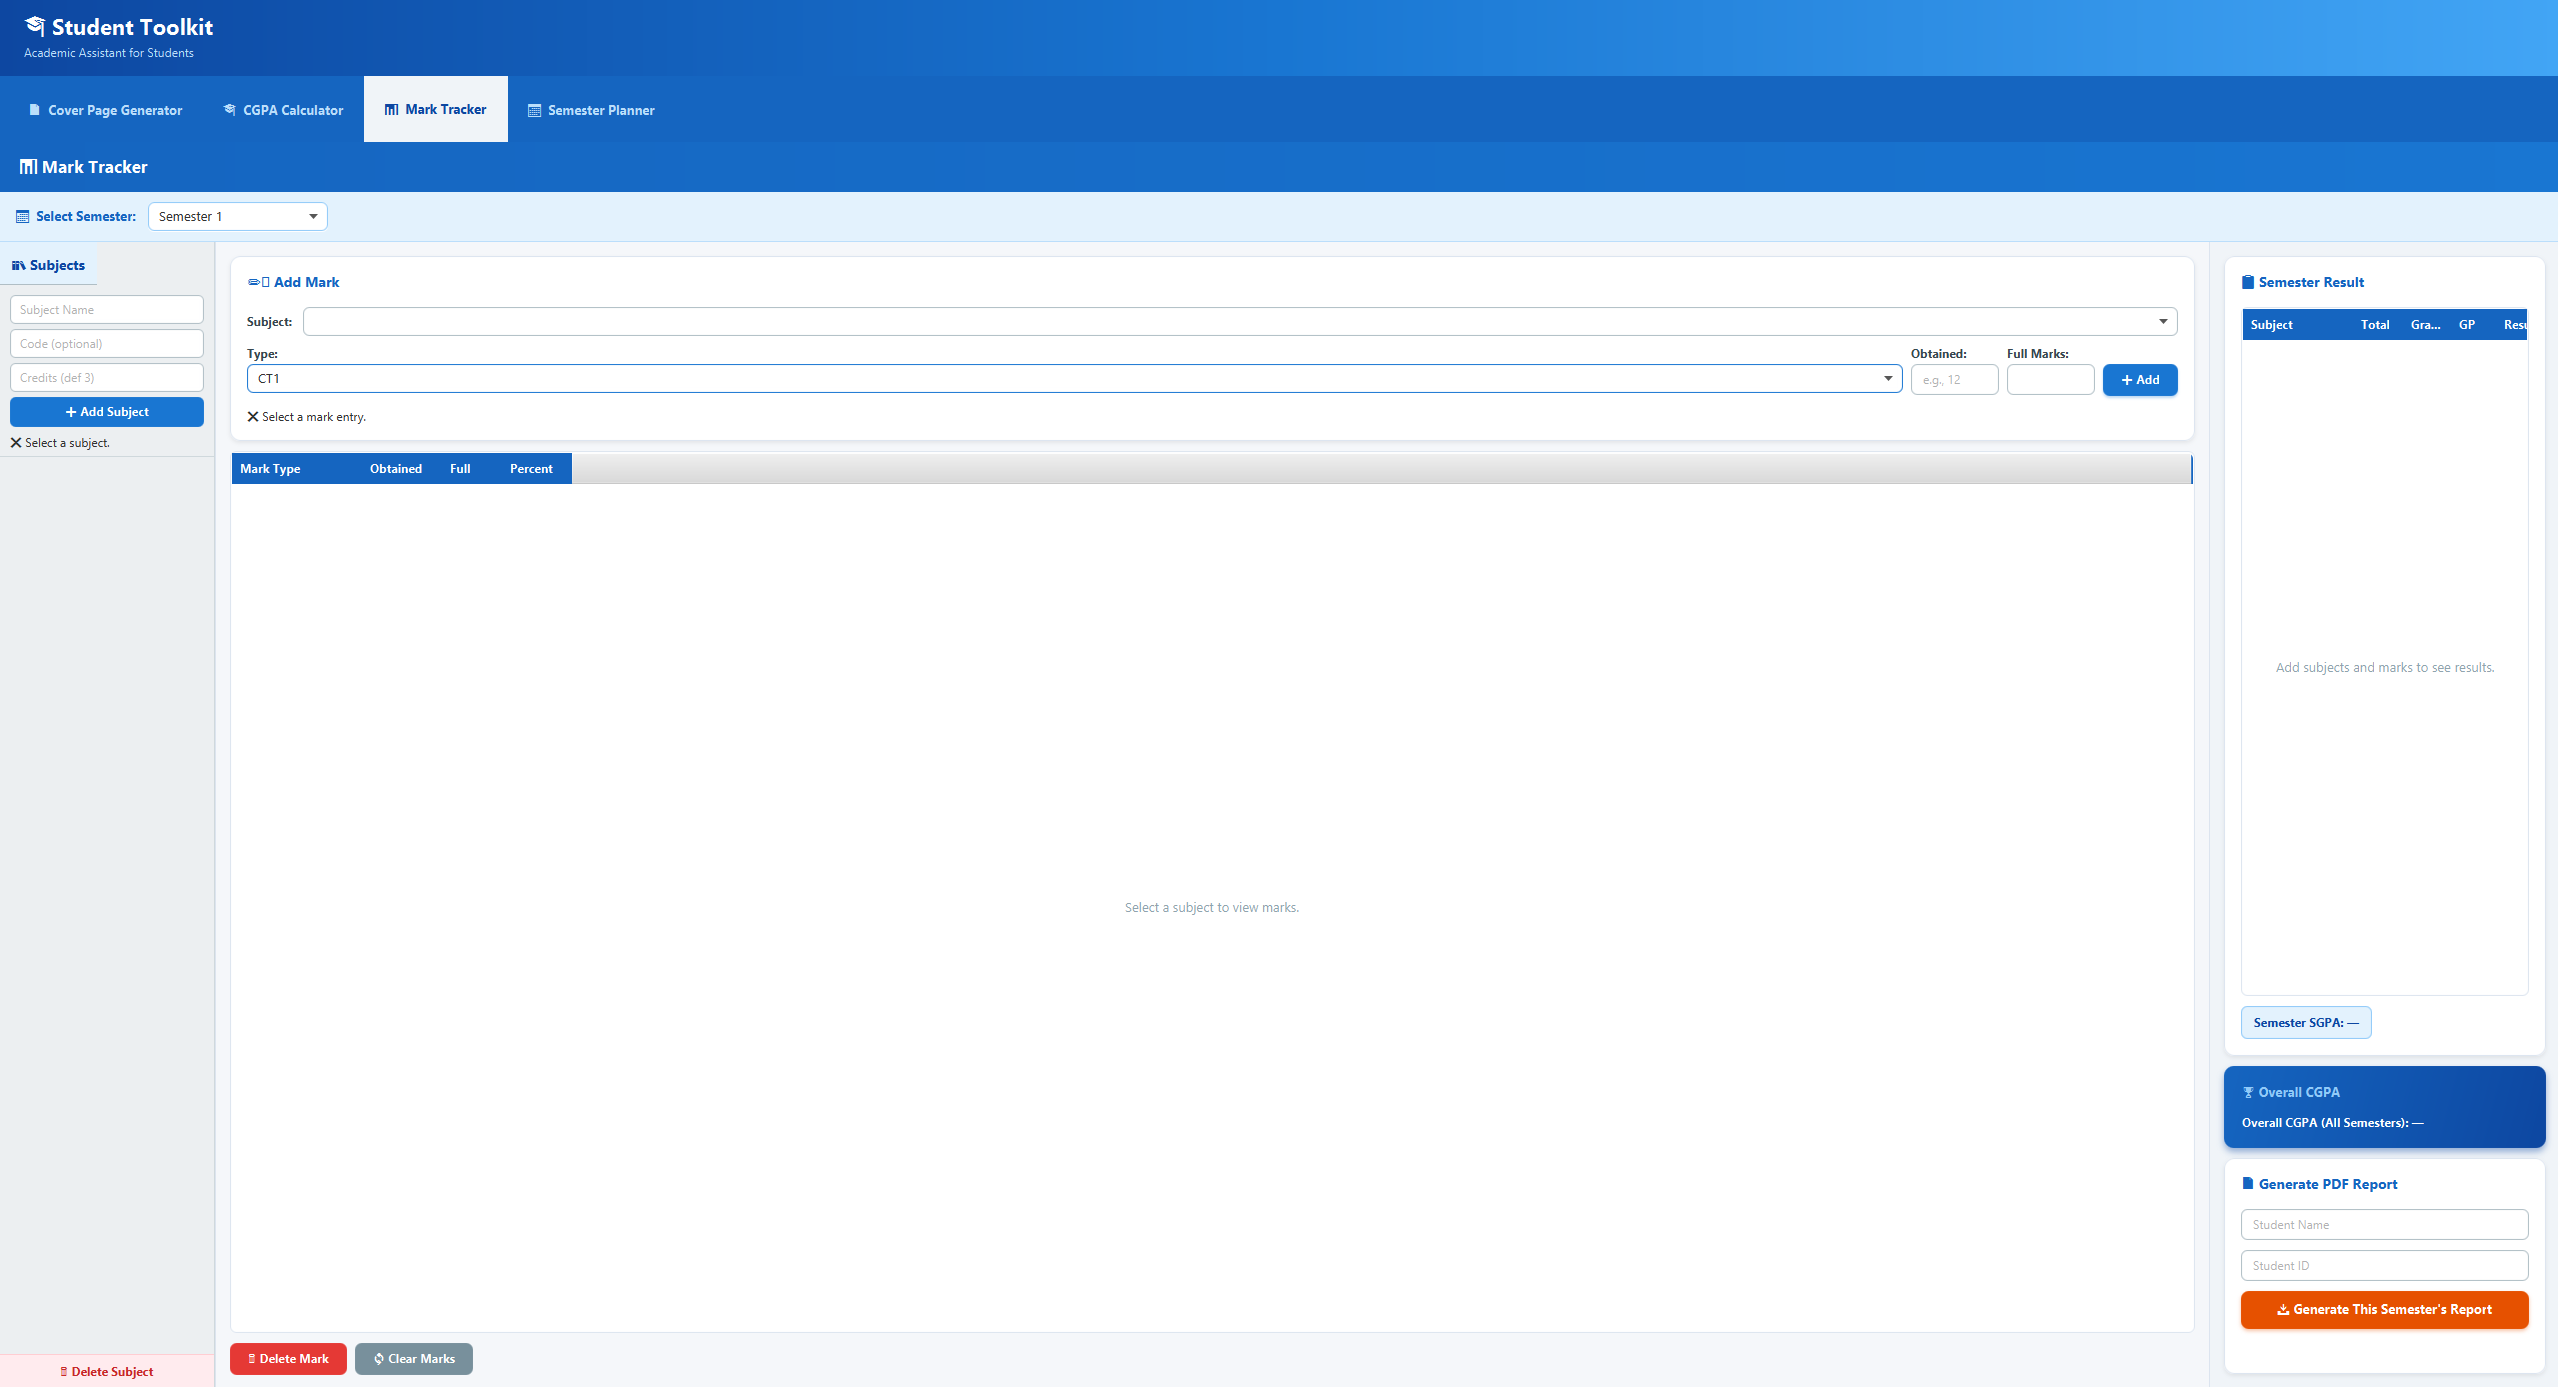
Task: Click the X icon beside 'Select a subject.'
Action: pyautogui.click(x=16, y=442)
